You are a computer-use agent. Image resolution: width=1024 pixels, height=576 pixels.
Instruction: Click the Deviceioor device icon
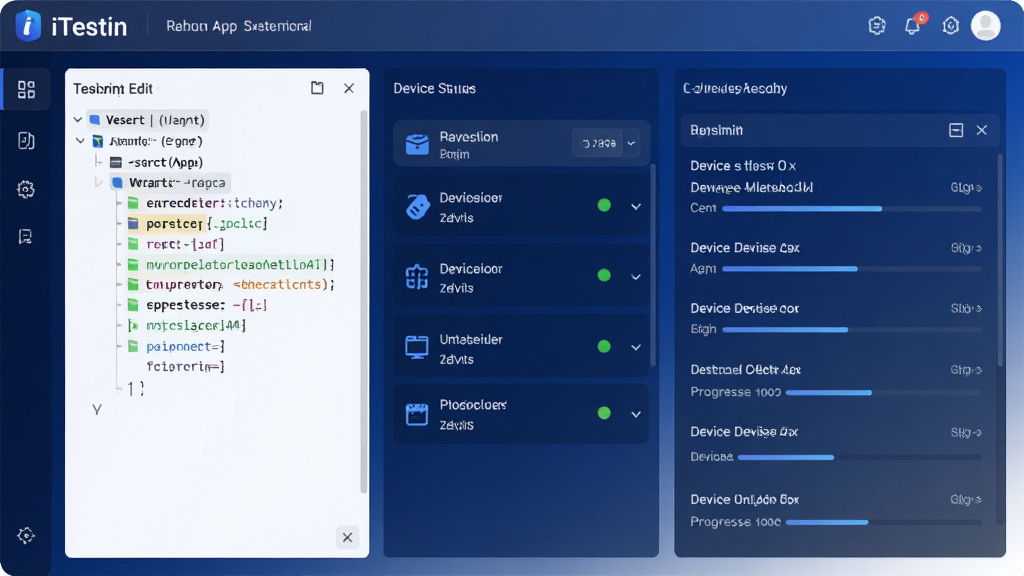(417, 277)
